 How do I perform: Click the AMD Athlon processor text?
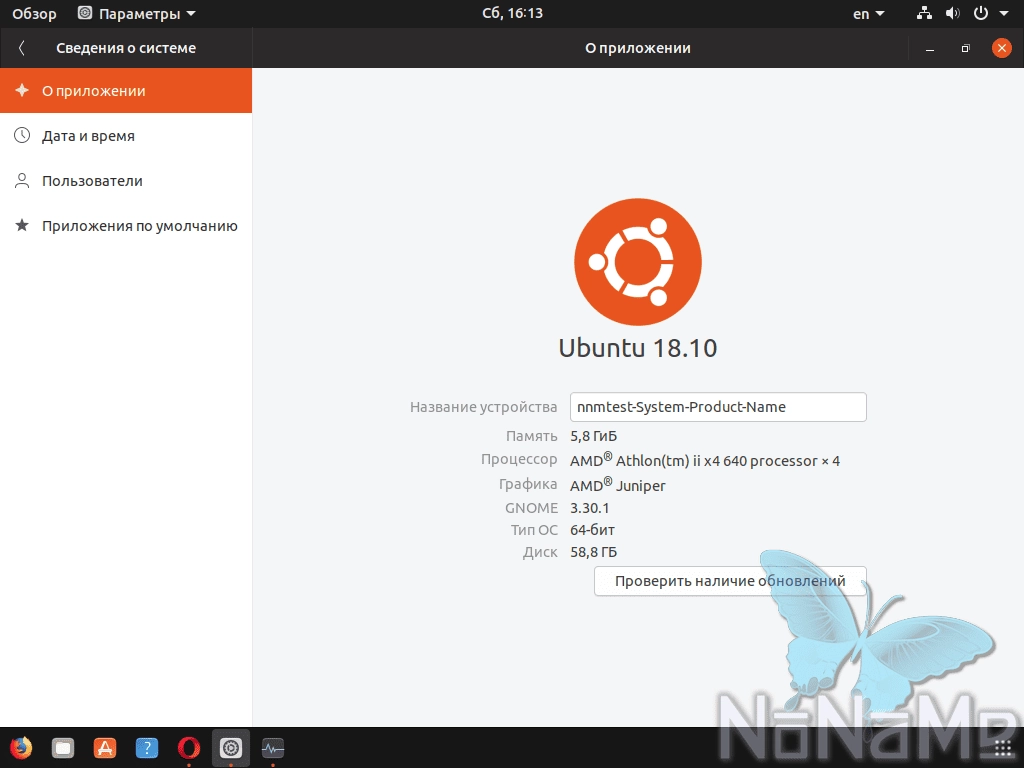705,460
